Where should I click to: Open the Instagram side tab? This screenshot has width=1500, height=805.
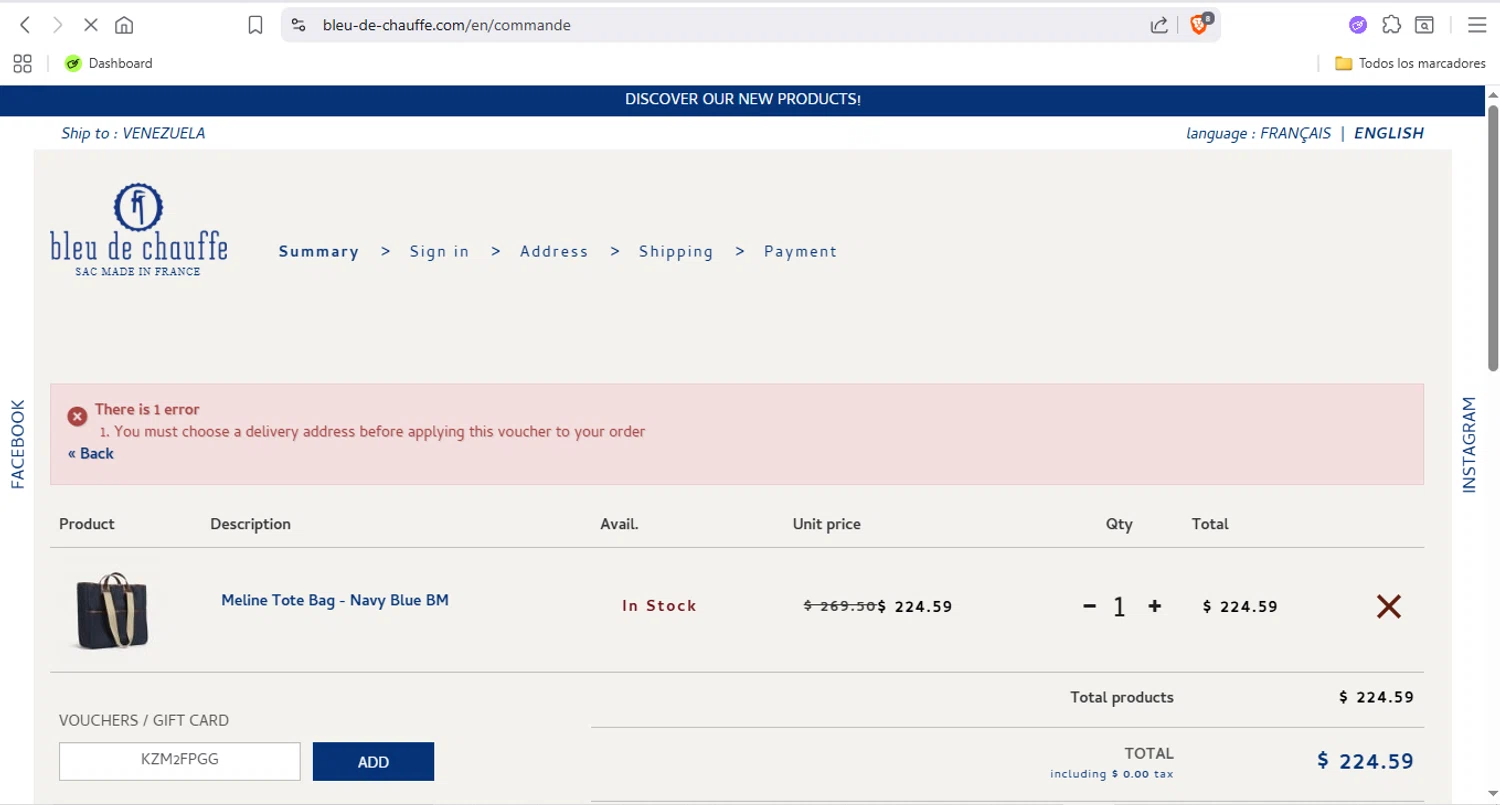pyautogui.click(x=1469, y=445)
